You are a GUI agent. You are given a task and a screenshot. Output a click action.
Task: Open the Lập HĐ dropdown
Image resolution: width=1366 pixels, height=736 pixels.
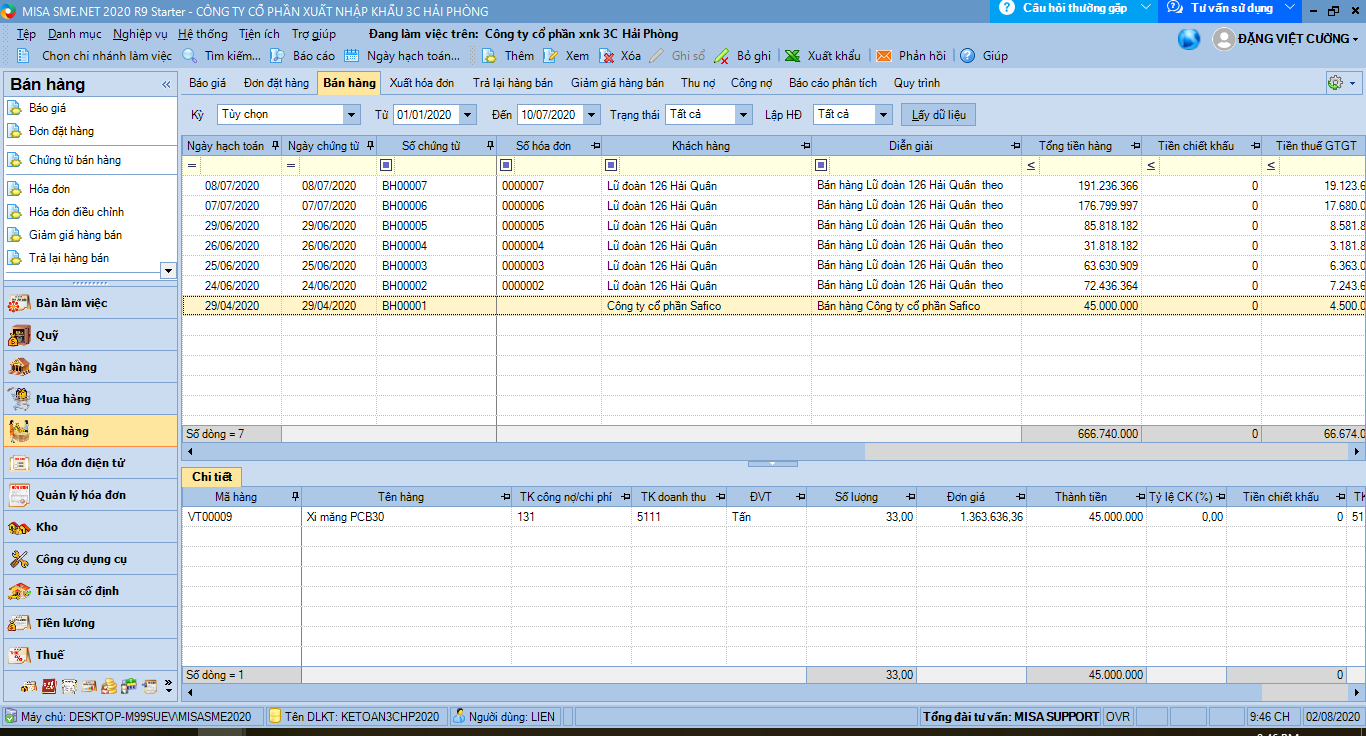tap(883, 115)
